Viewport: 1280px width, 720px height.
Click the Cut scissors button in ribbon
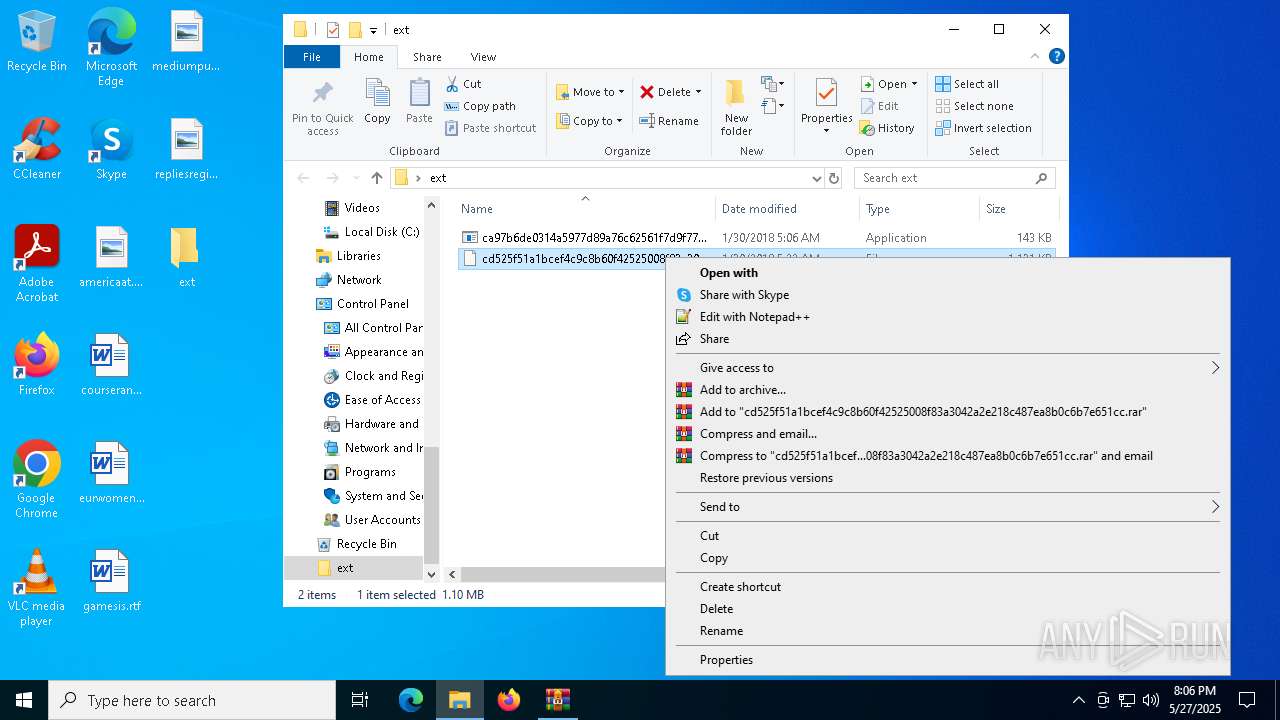463,84
